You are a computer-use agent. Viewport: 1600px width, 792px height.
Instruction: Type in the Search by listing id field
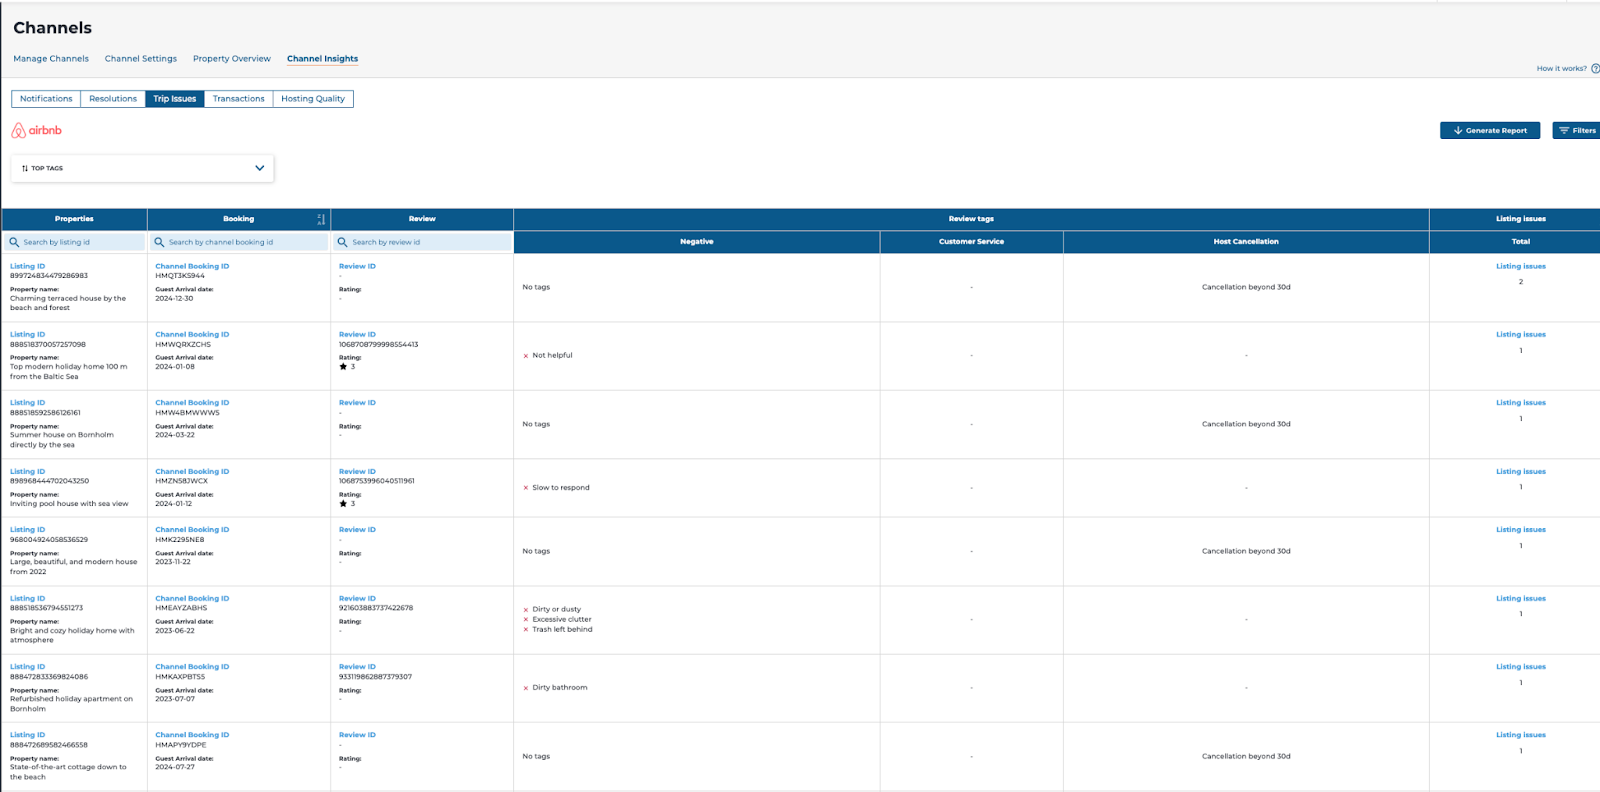point(82,242)
